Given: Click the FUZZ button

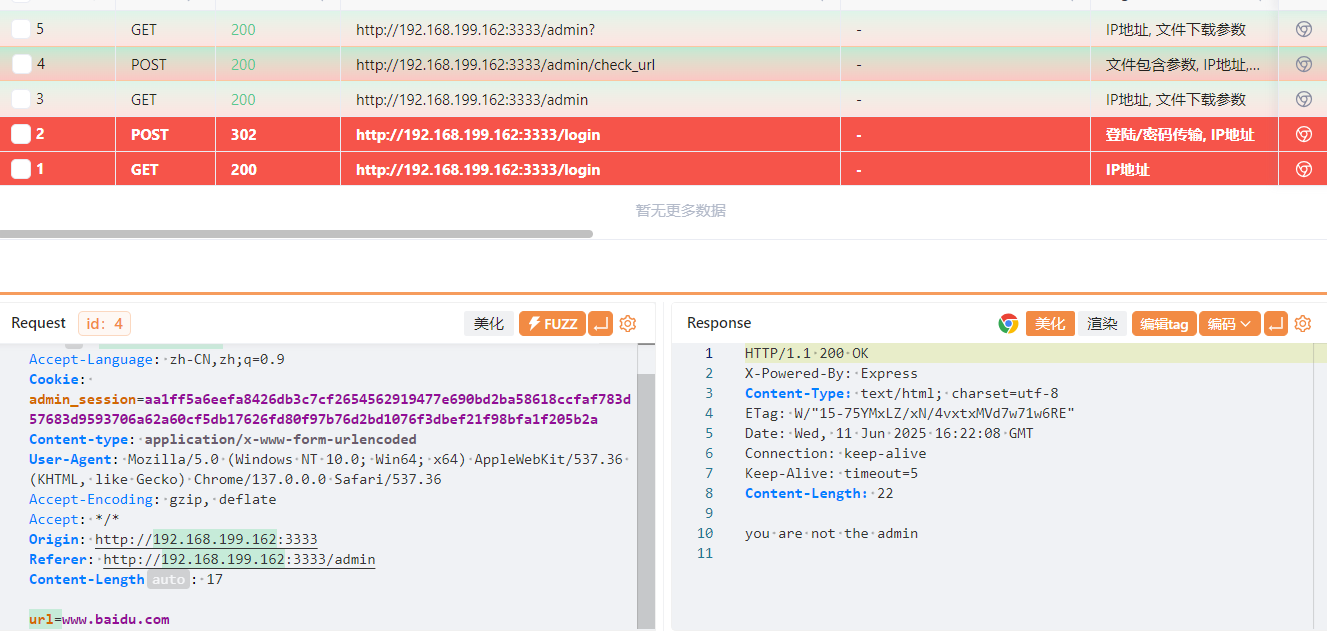Looking at the screenshot, I should click(x=552, y=323).
